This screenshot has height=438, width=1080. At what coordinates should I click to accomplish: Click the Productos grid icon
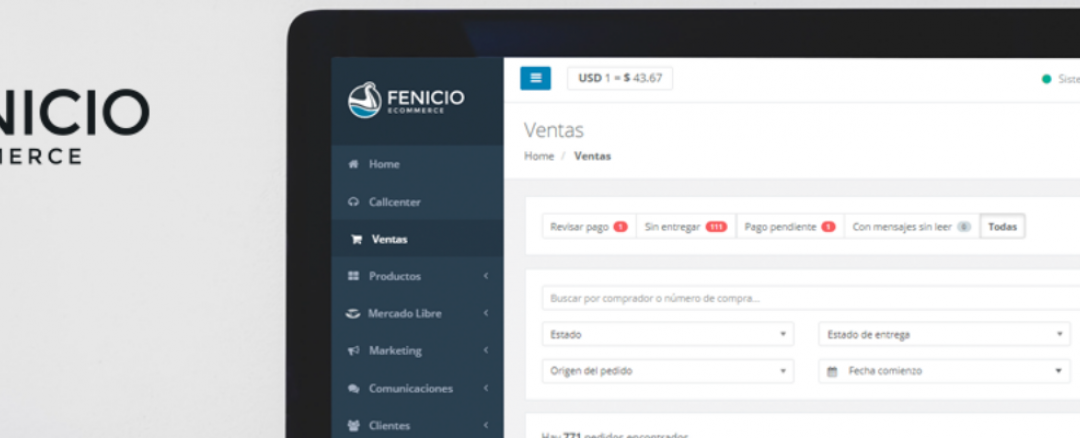(353, 276)
